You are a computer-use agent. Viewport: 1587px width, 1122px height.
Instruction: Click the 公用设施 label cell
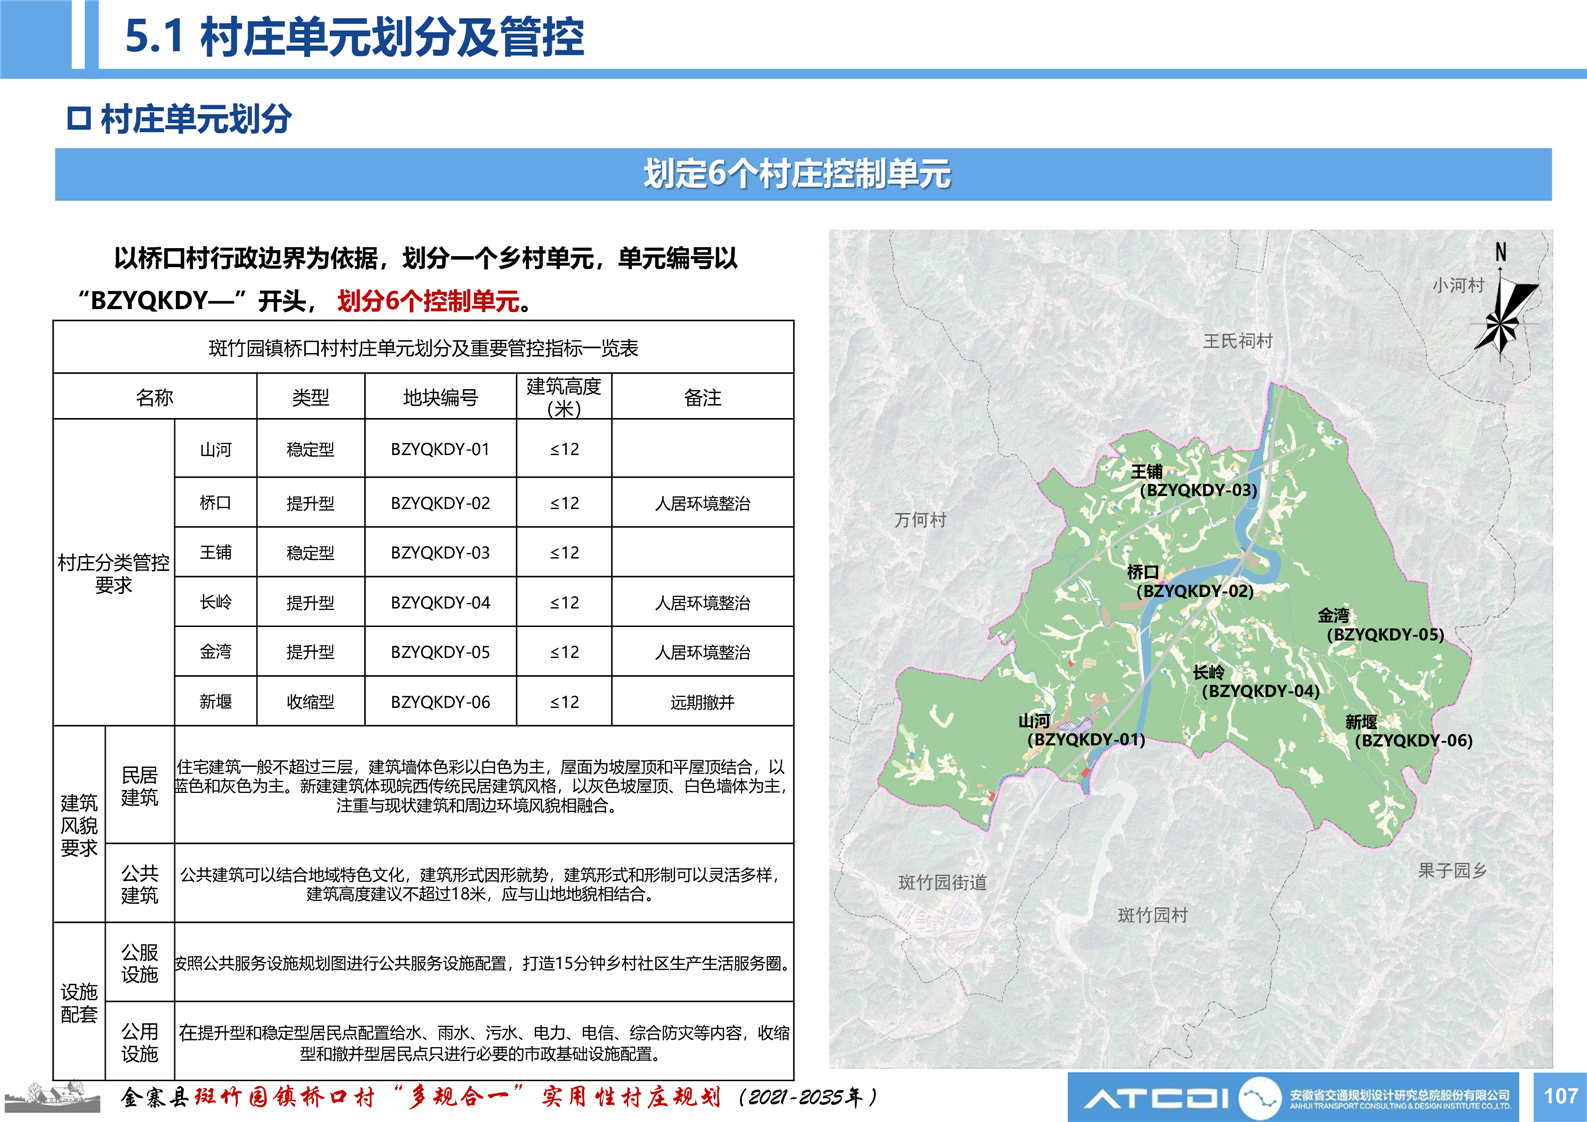pos(140,1042)
